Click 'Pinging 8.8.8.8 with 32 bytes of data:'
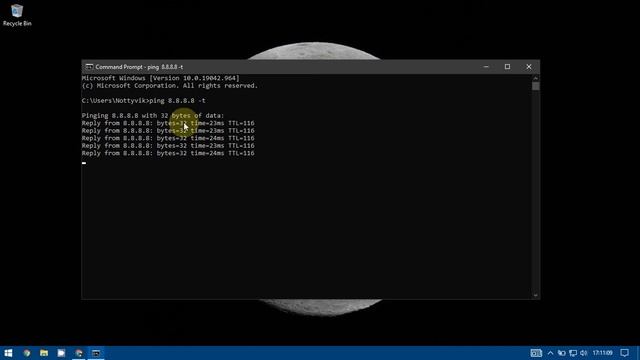 pyautogui.click(x=153, y=116)
